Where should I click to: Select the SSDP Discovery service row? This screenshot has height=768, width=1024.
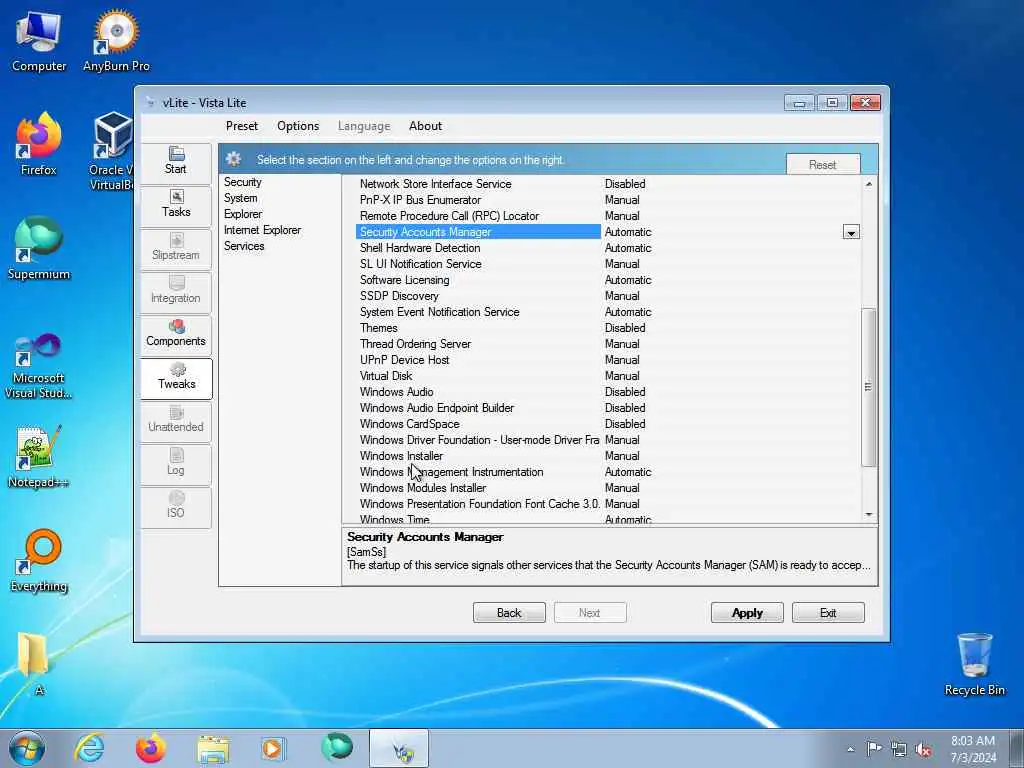click(x=609, y=296)
